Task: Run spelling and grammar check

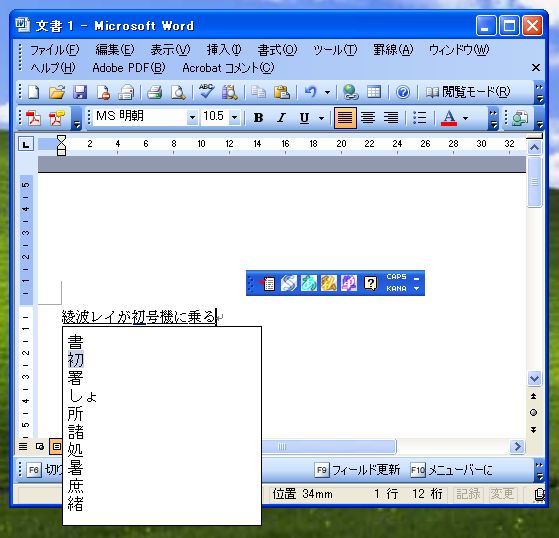Action: coord(206,92)
